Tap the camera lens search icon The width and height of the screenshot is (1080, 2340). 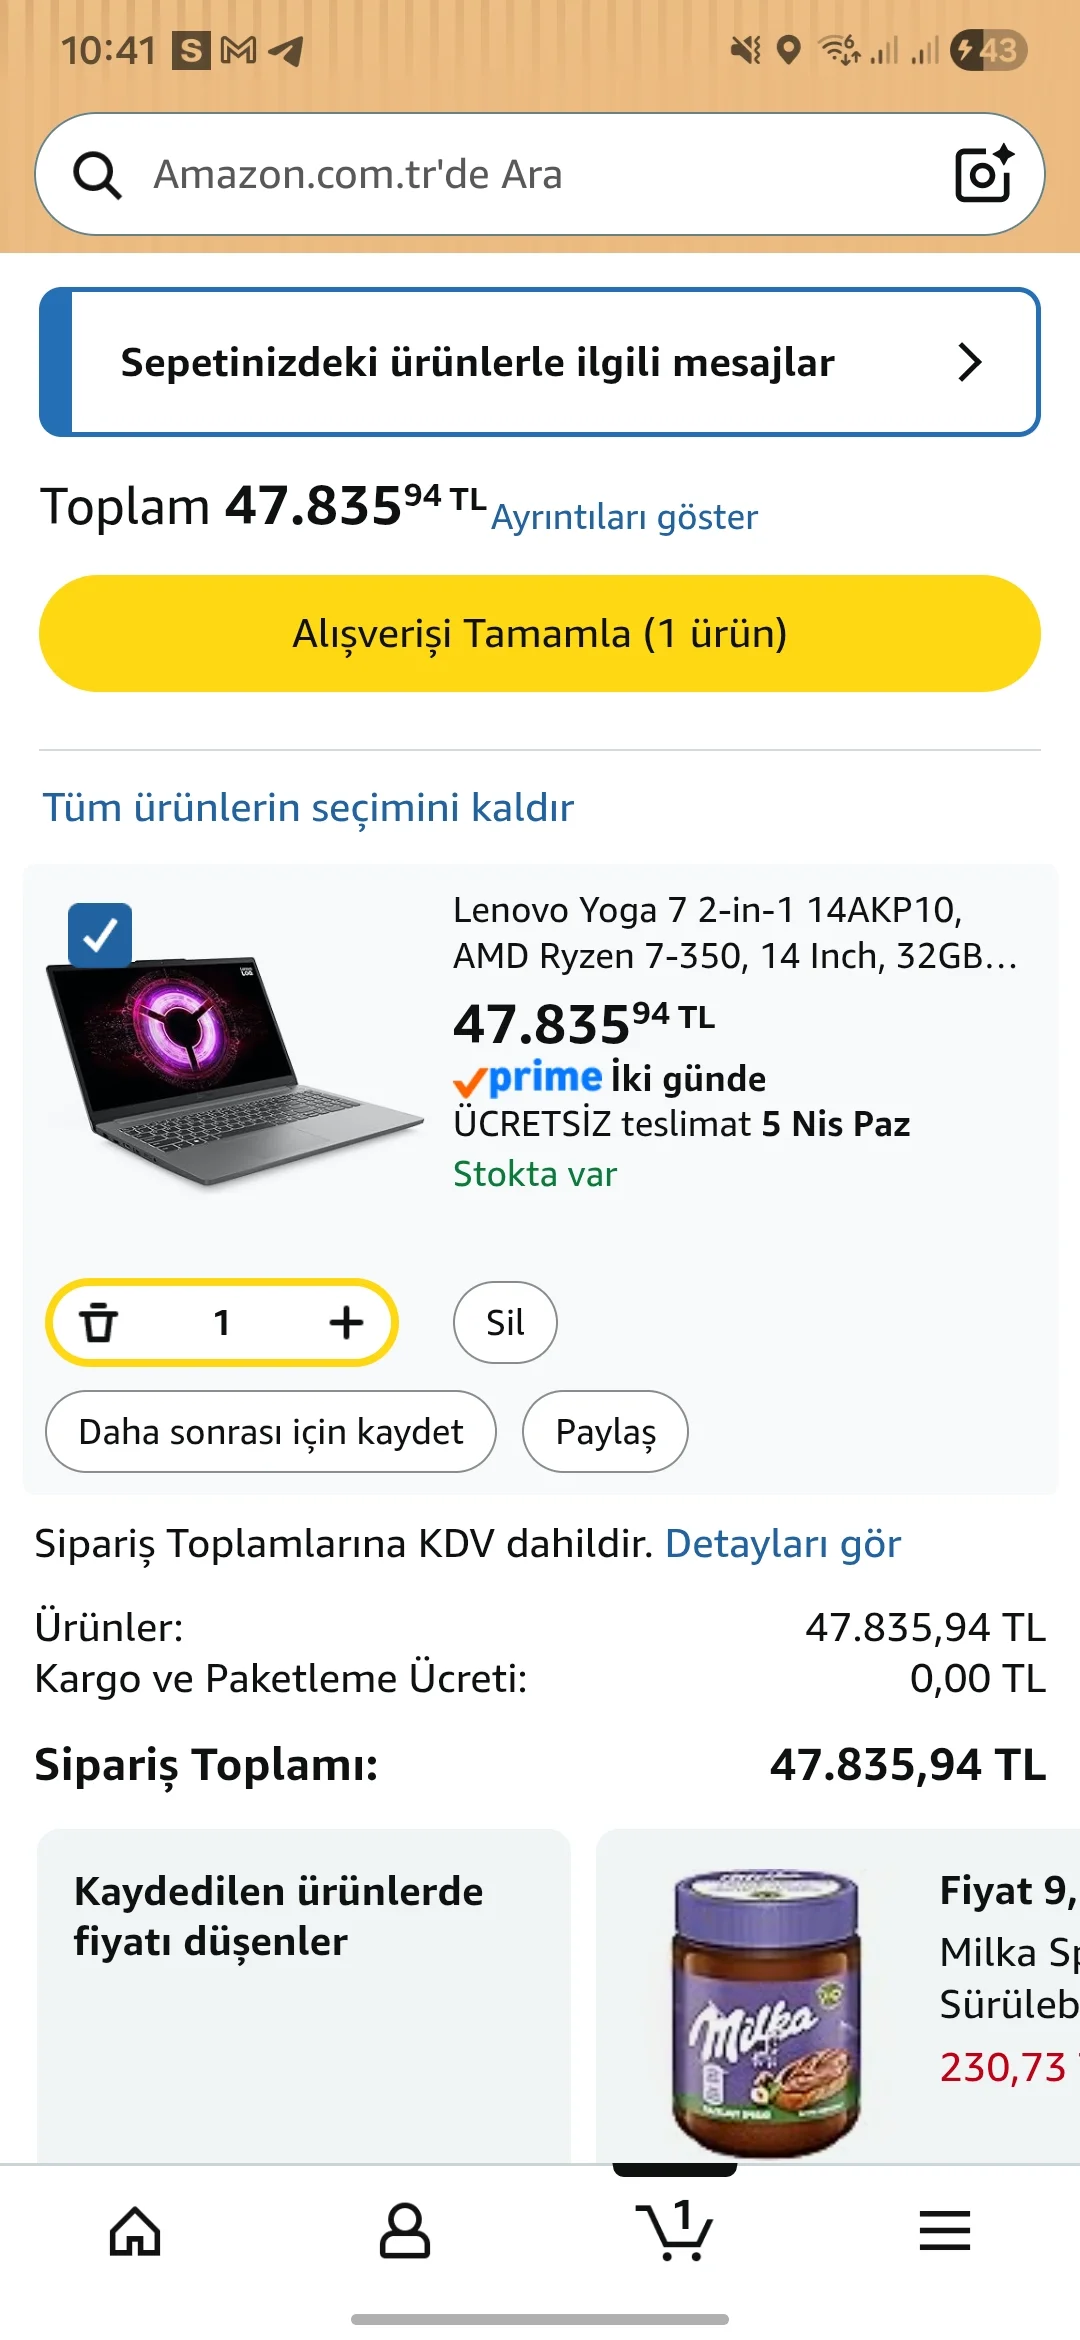[984, 174]
